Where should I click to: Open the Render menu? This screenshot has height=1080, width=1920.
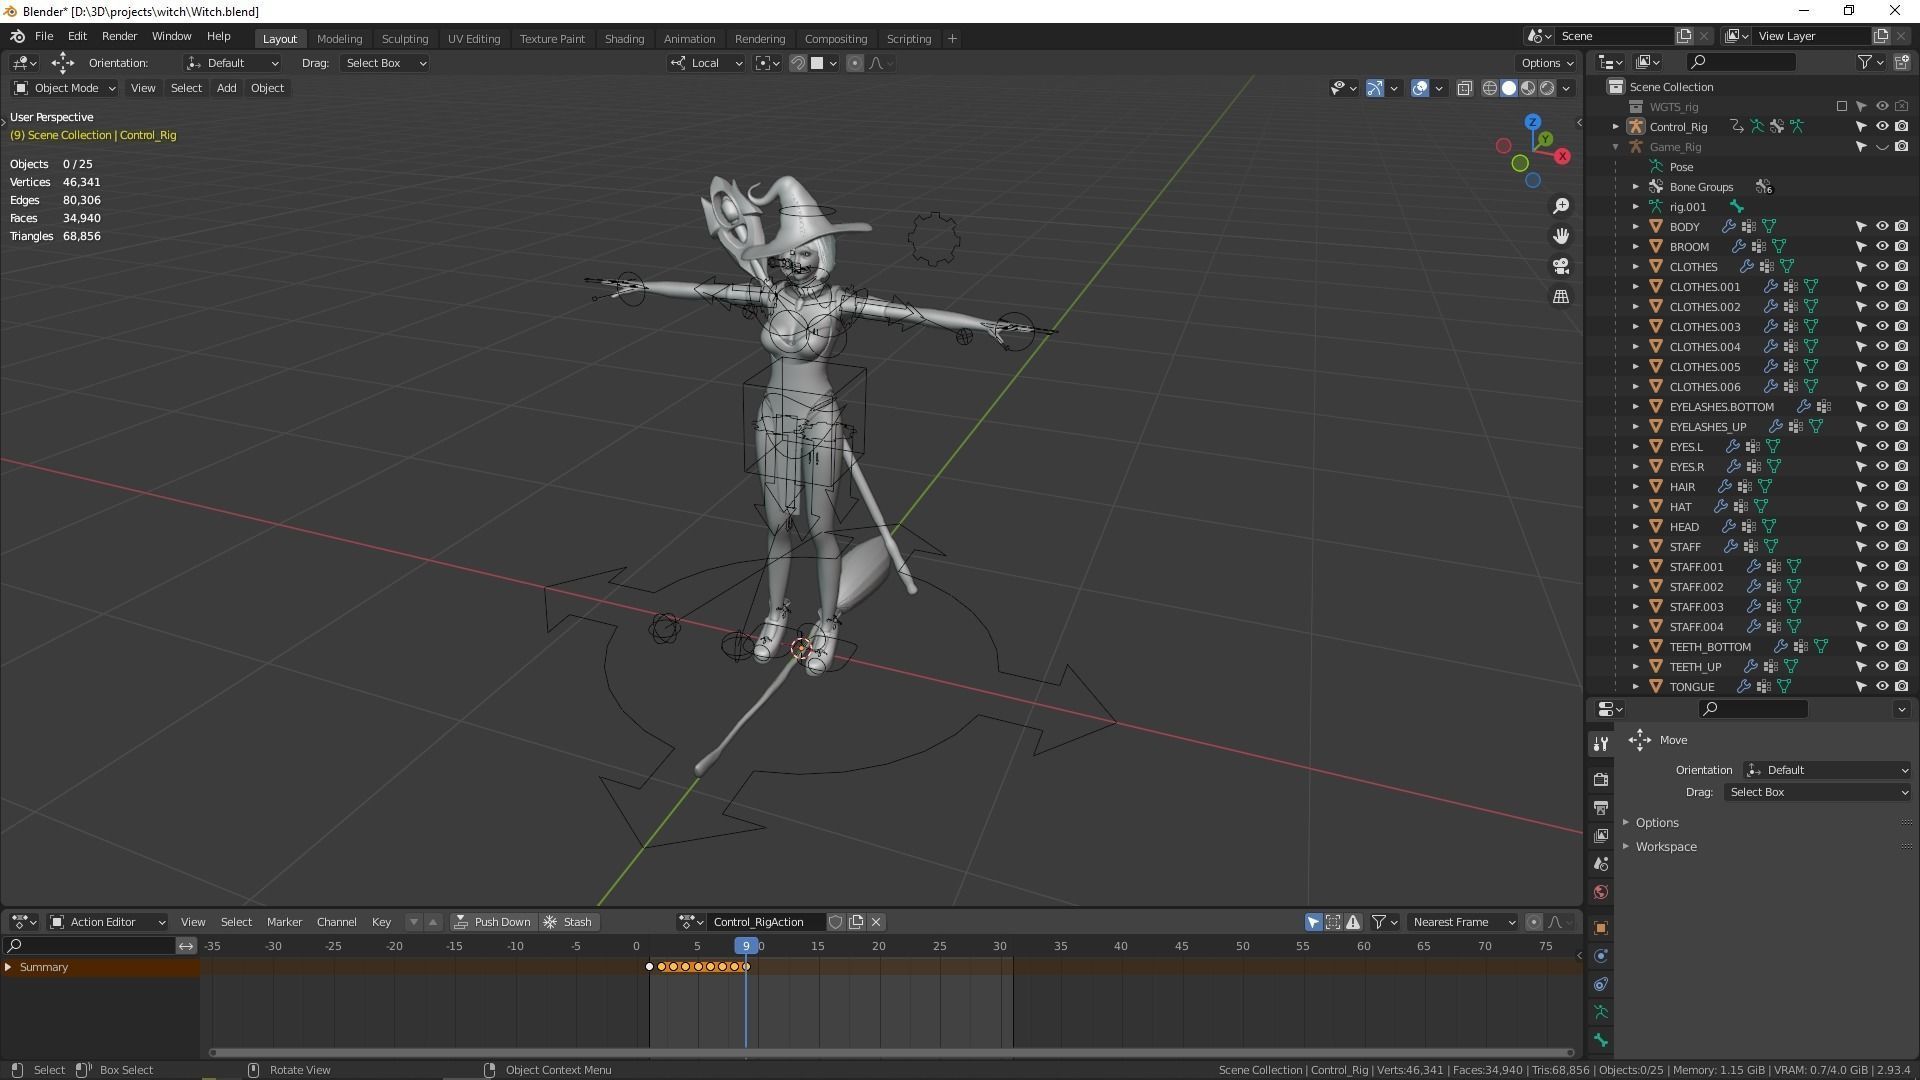(119, 36)
